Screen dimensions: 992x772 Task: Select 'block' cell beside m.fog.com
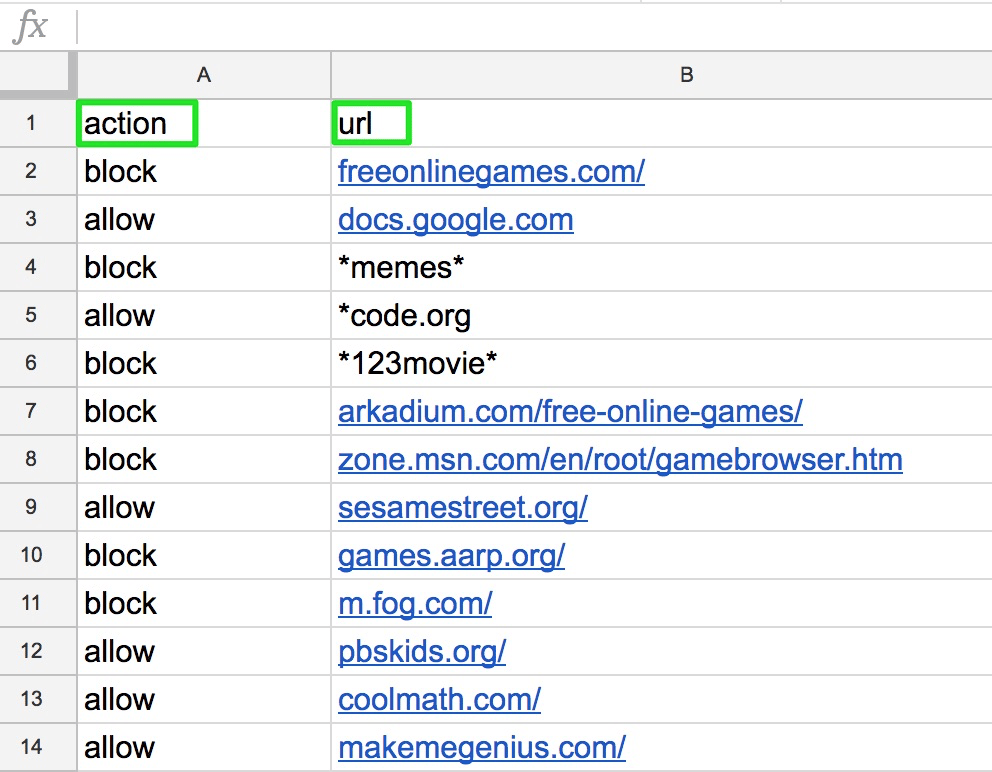(204, 603)
